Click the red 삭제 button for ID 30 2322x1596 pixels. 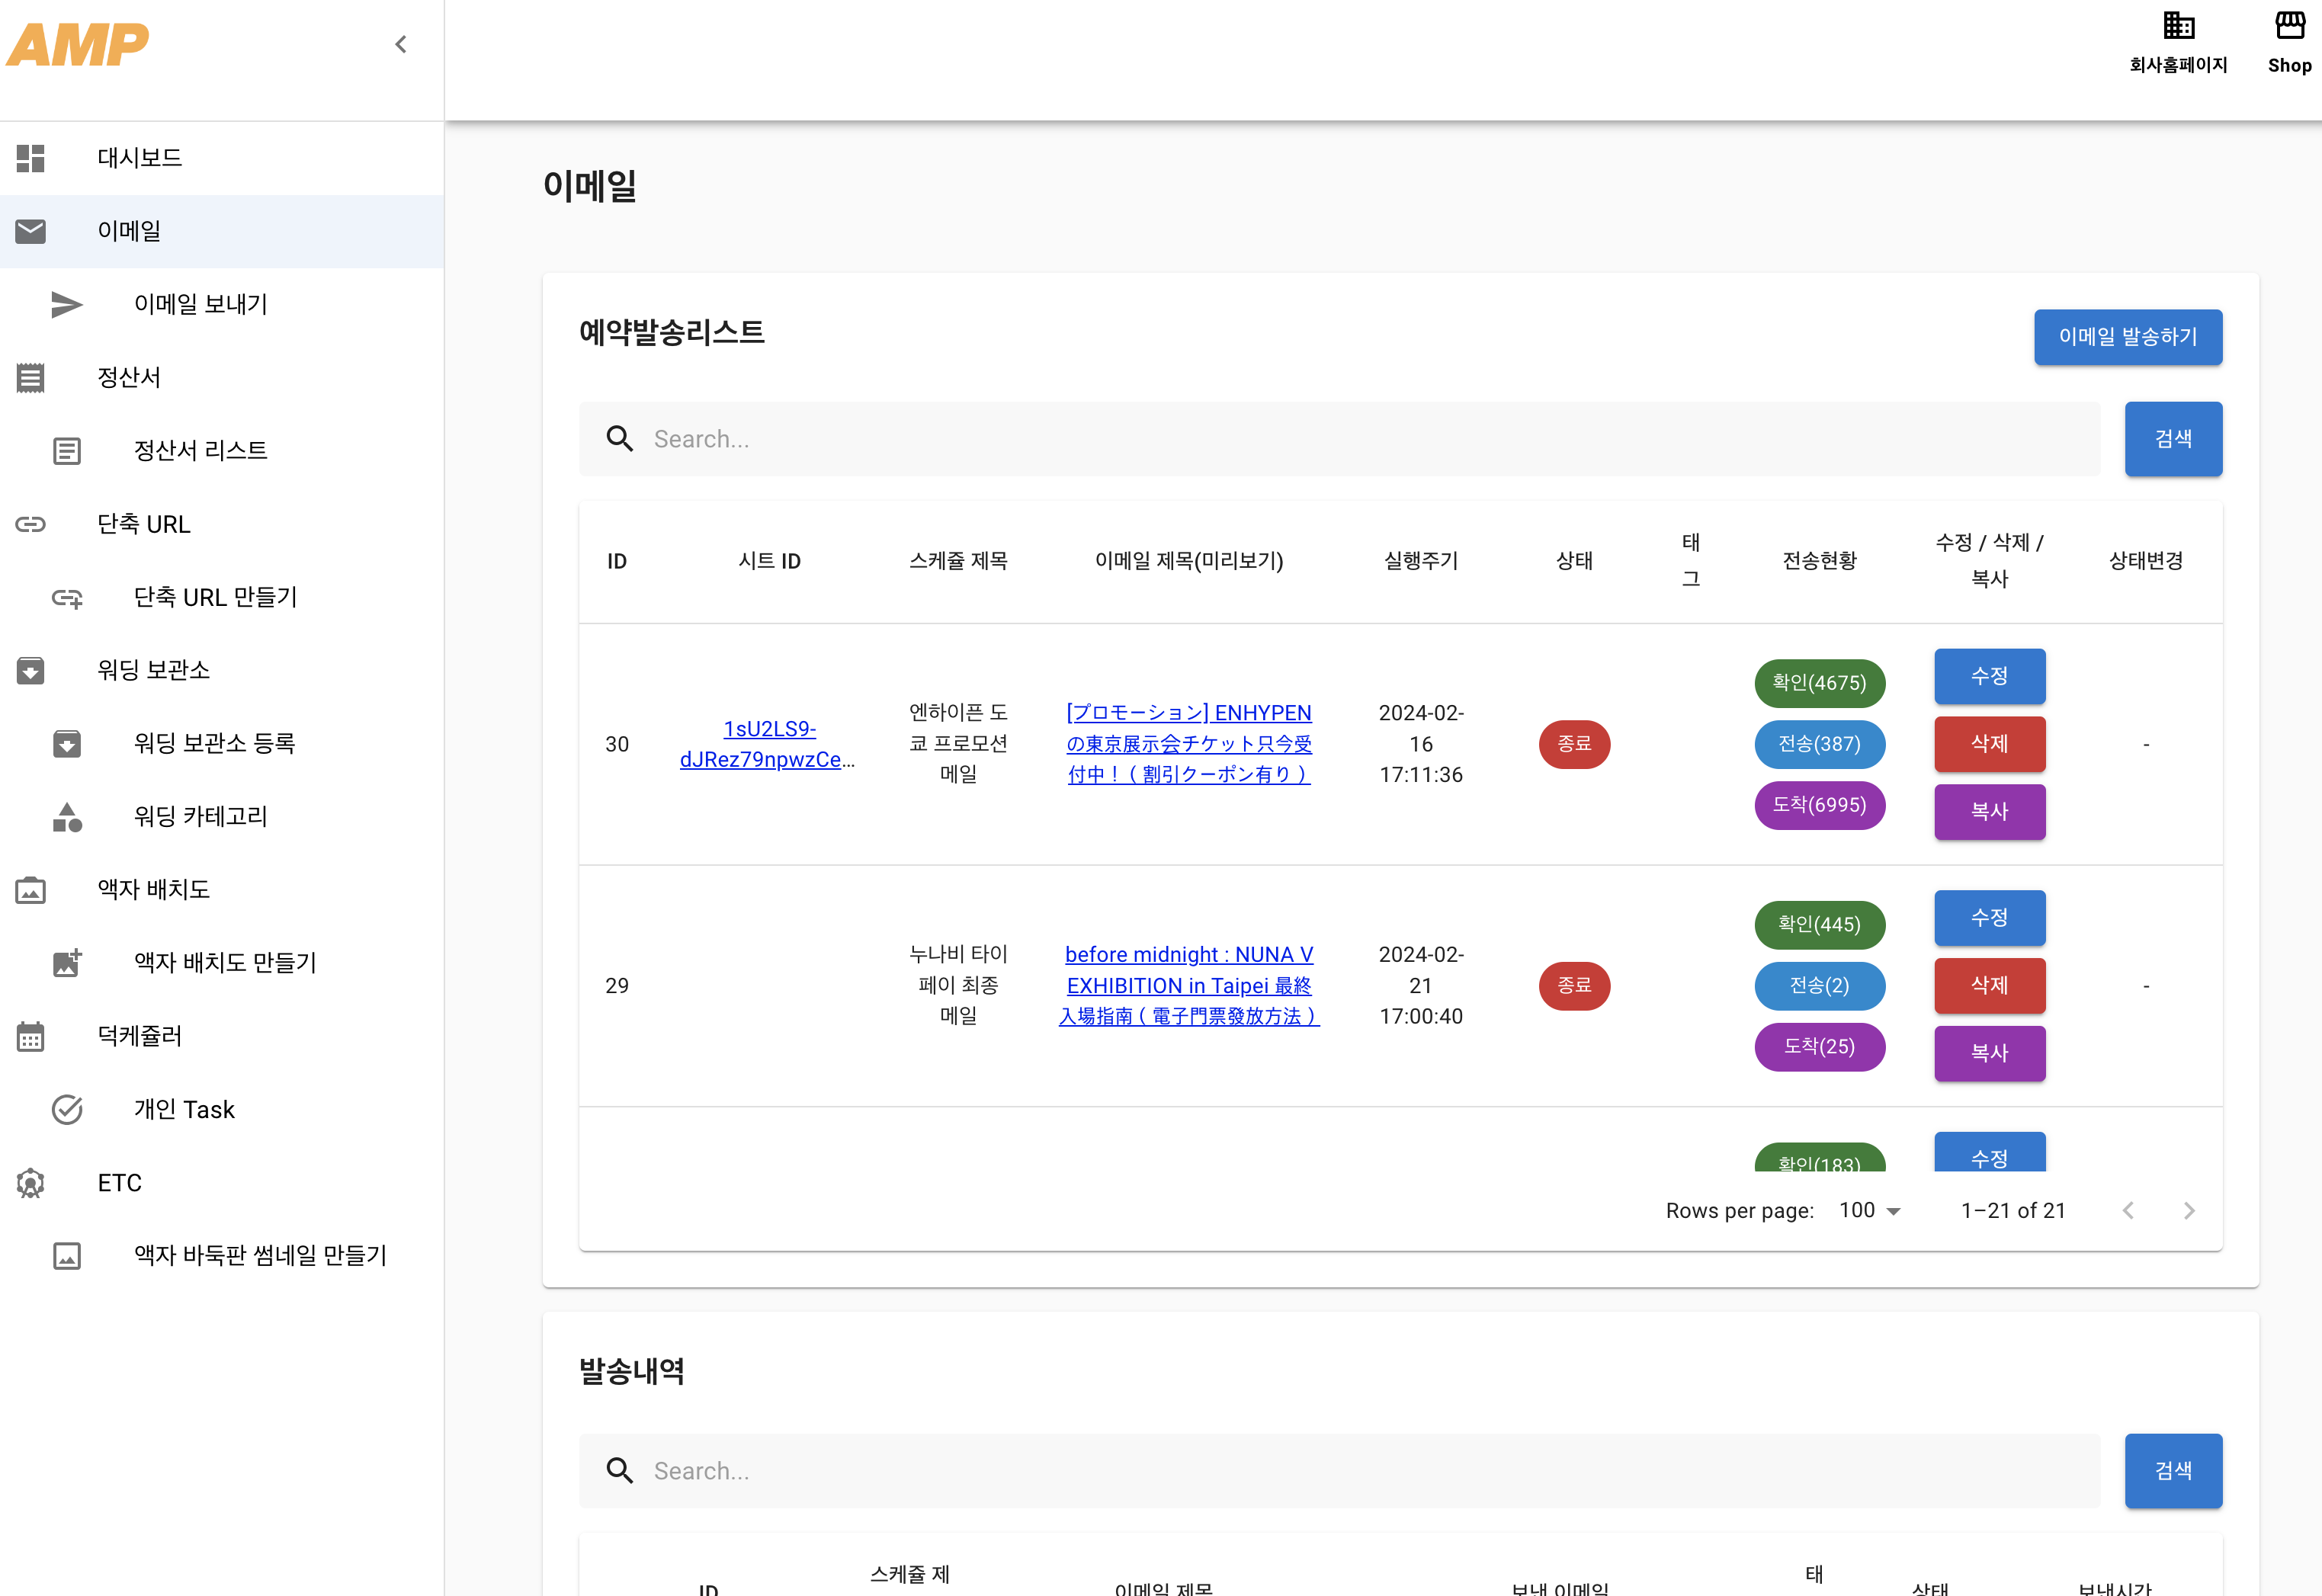(x=1989, y=743)
